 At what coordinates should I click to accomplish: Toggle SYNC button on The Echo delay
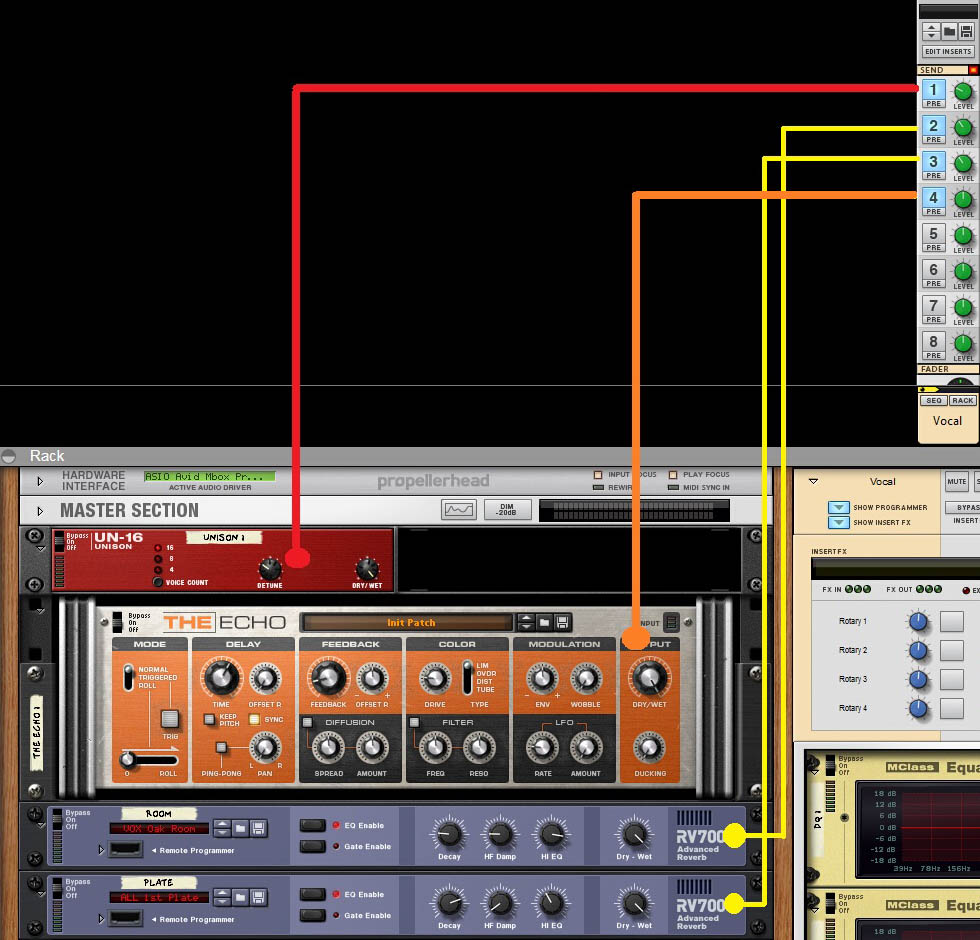[254, 719]
